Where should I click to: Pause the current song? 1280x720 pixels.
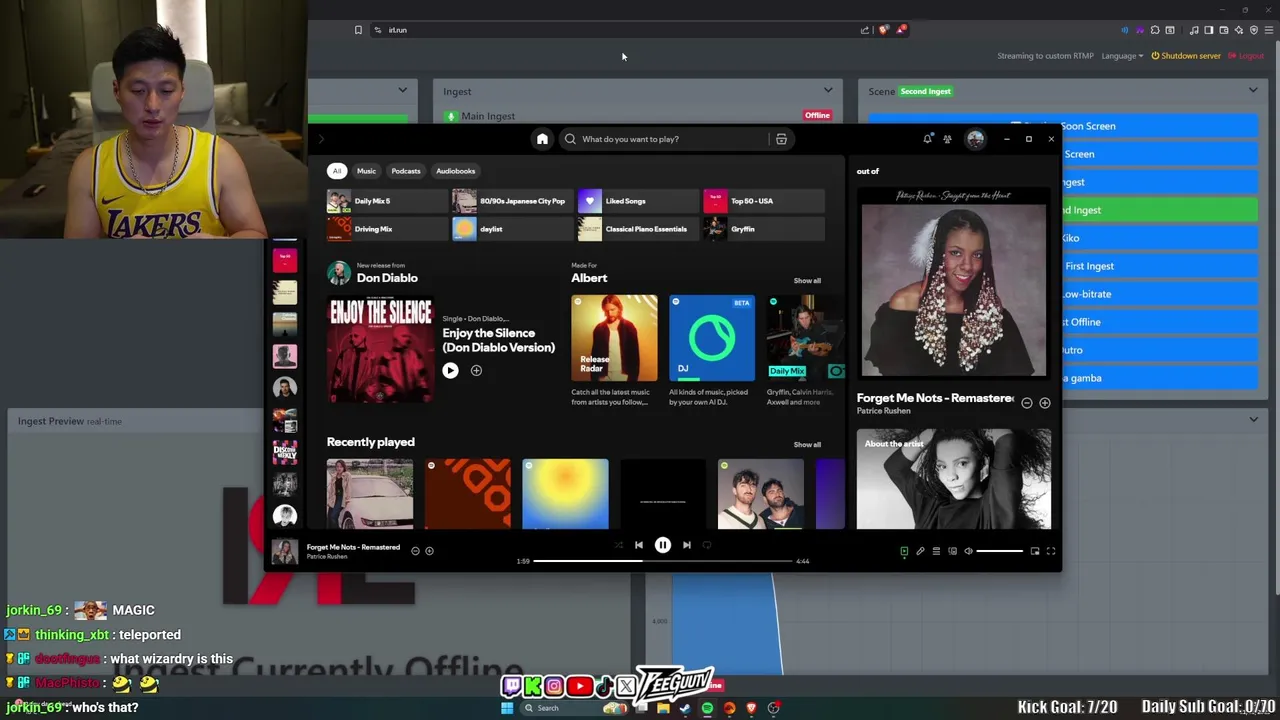pos(662,545)
